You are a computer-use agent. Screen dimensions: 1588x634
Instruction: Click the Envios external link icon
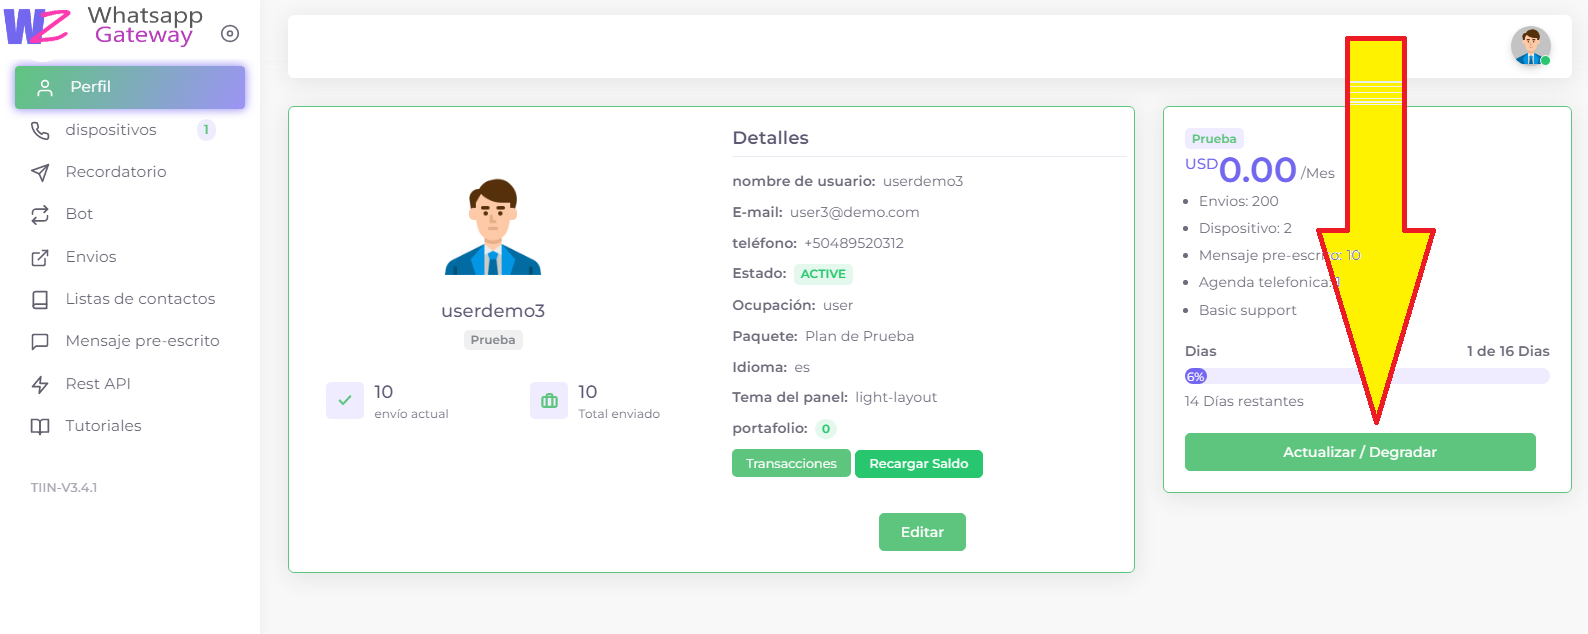click(x=40, y=258)
